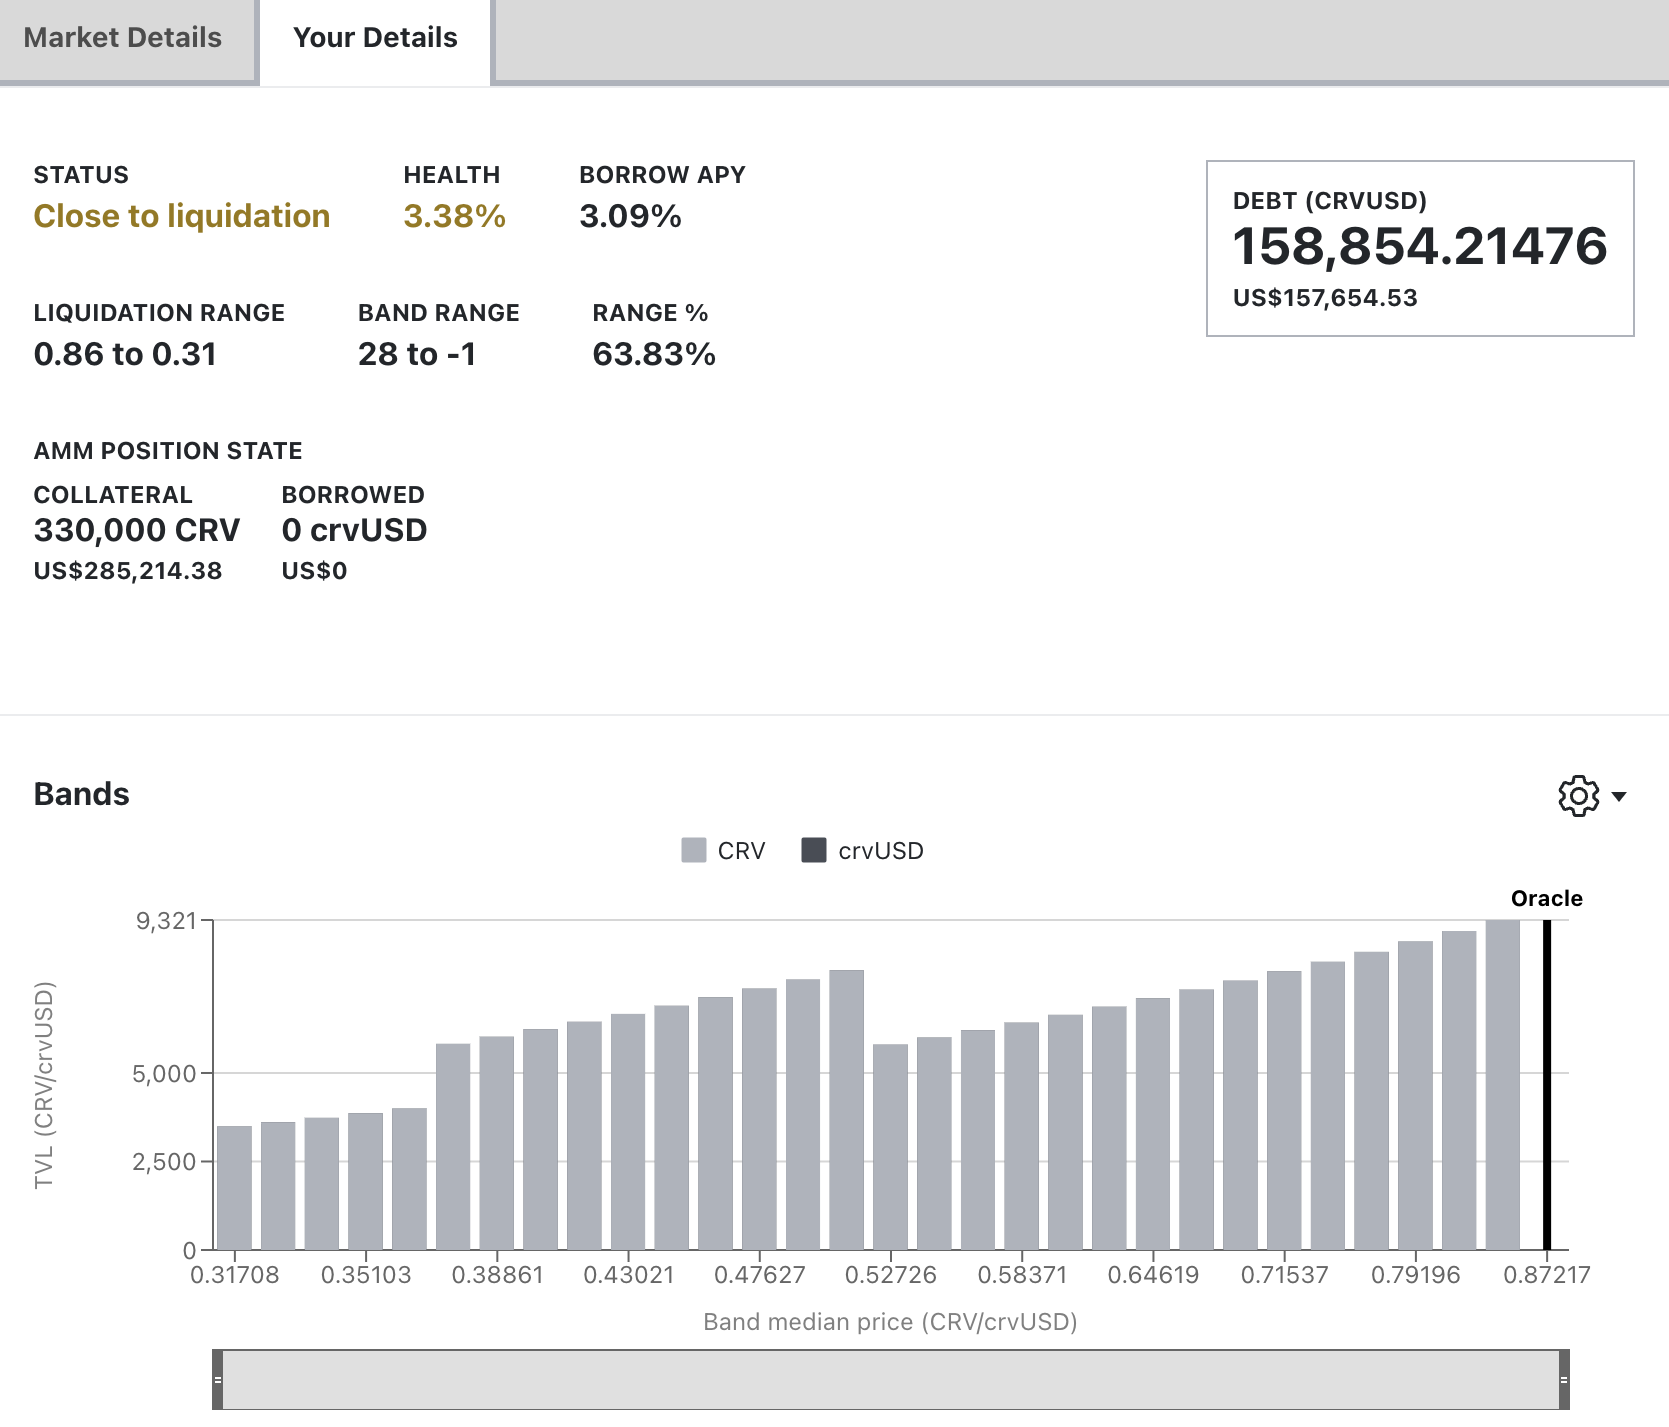Screen dimensions: 1669x1427
Task: Switch to the Market Details tab
Action: point(123,38)
